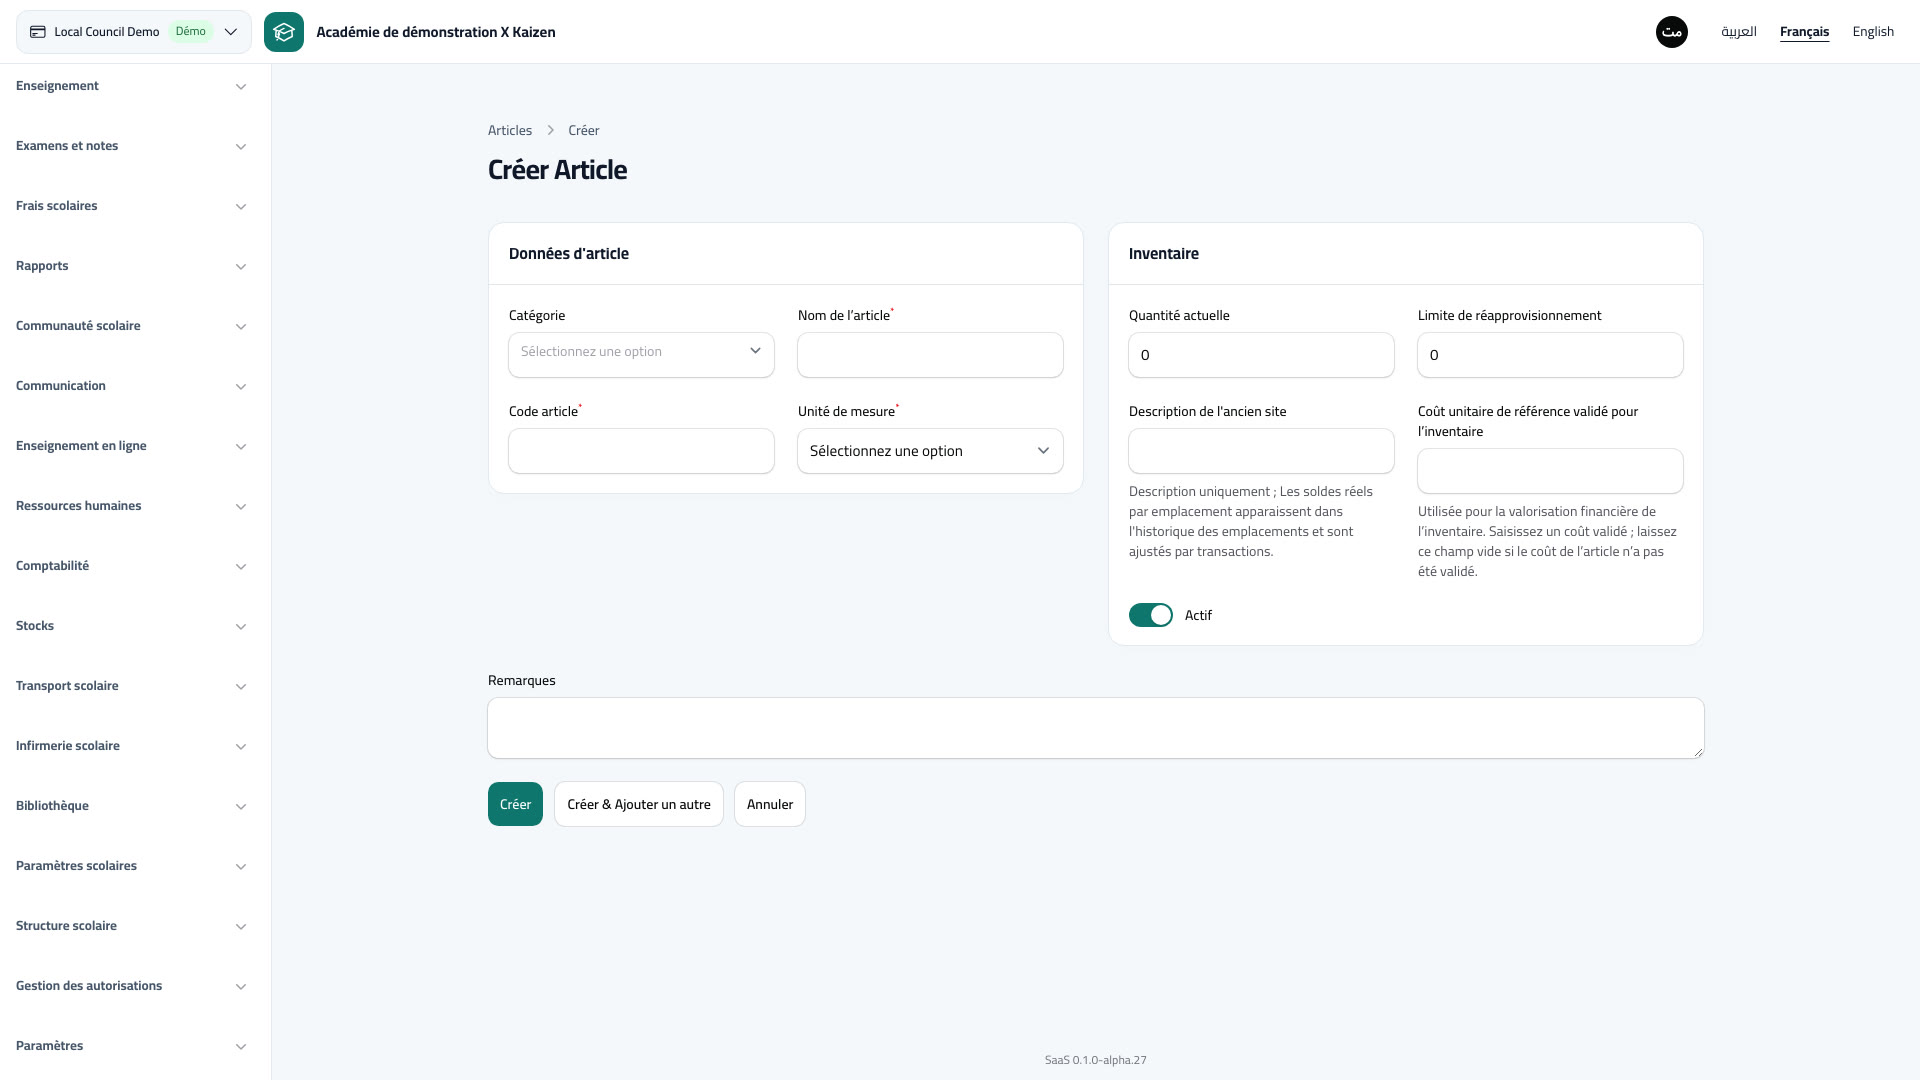Expand Gestion des autorisations section

[x=131, y=986]
